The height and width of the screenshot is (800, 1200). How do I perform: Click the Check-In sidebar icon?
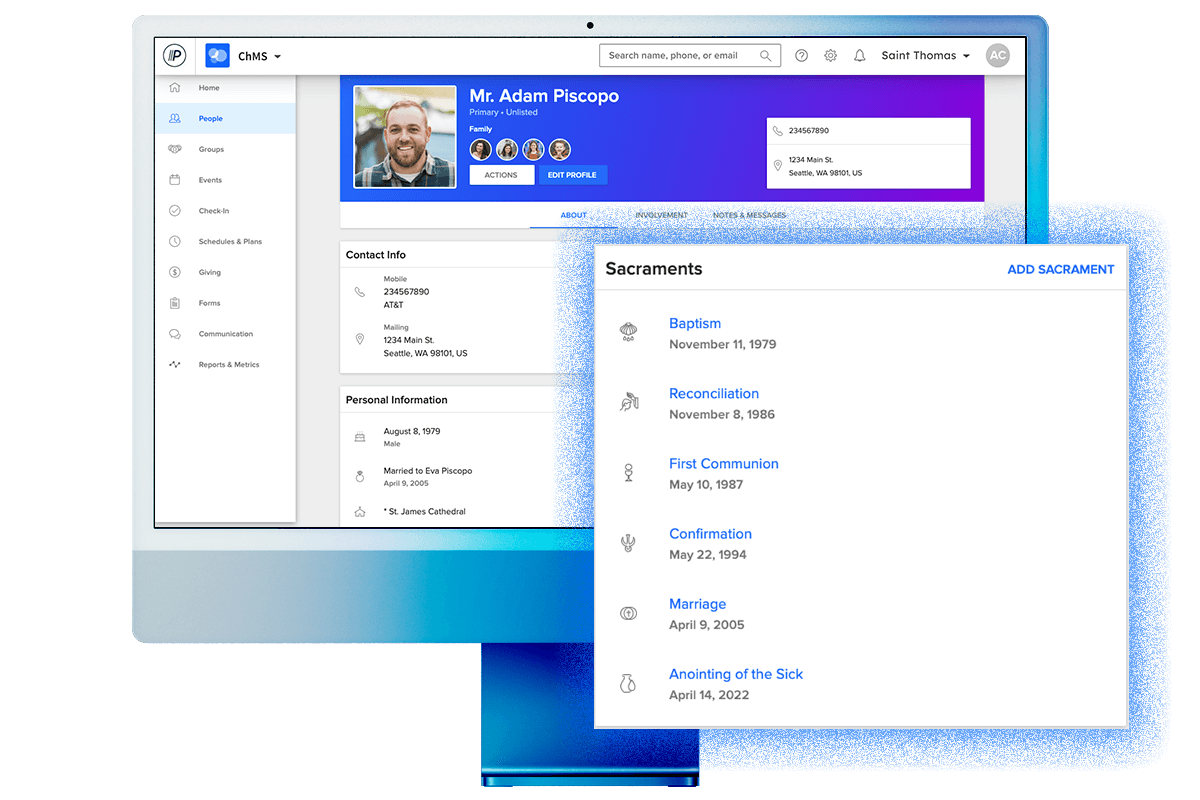tap(175, 211)
